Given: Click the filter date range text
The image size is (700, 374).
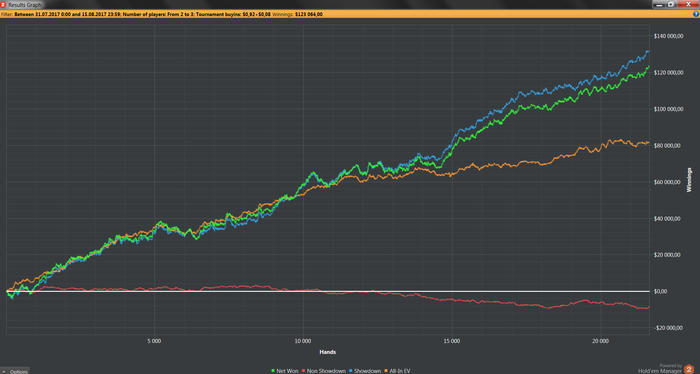Looking at the screenshot, I should pyautogui.click(x=67, y=14).
